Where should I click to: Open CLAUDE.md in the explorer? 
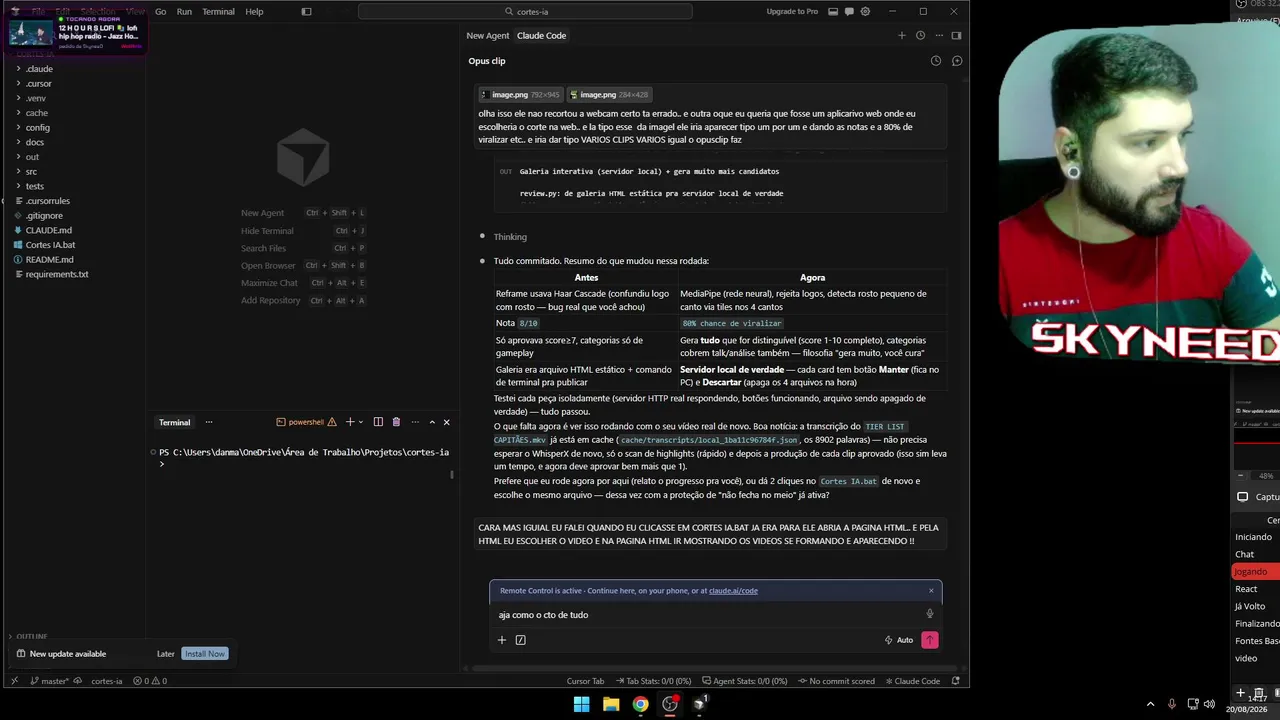coord(48,230)
